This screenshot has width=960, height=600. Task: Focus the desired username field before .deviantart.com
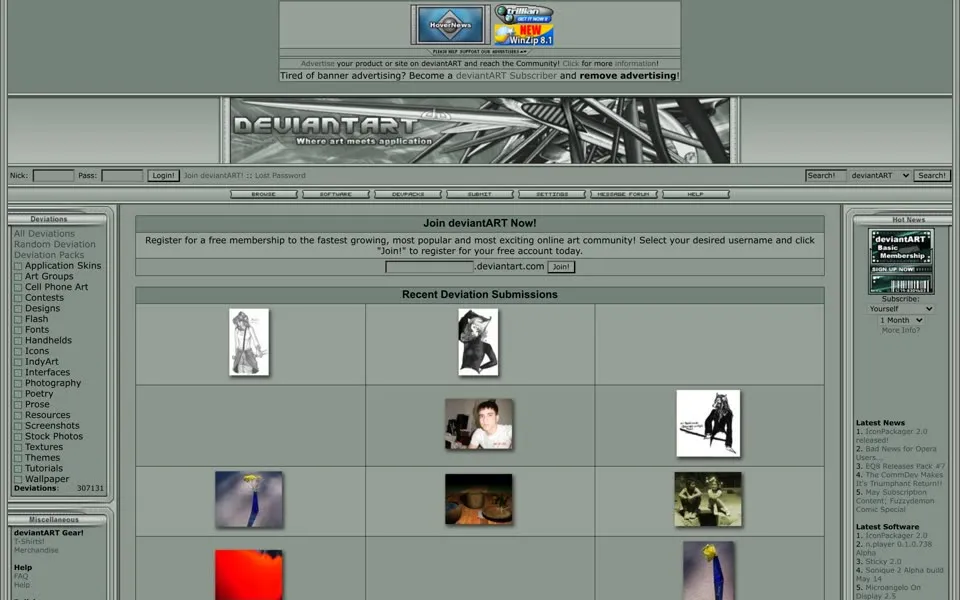pos(429,267)
